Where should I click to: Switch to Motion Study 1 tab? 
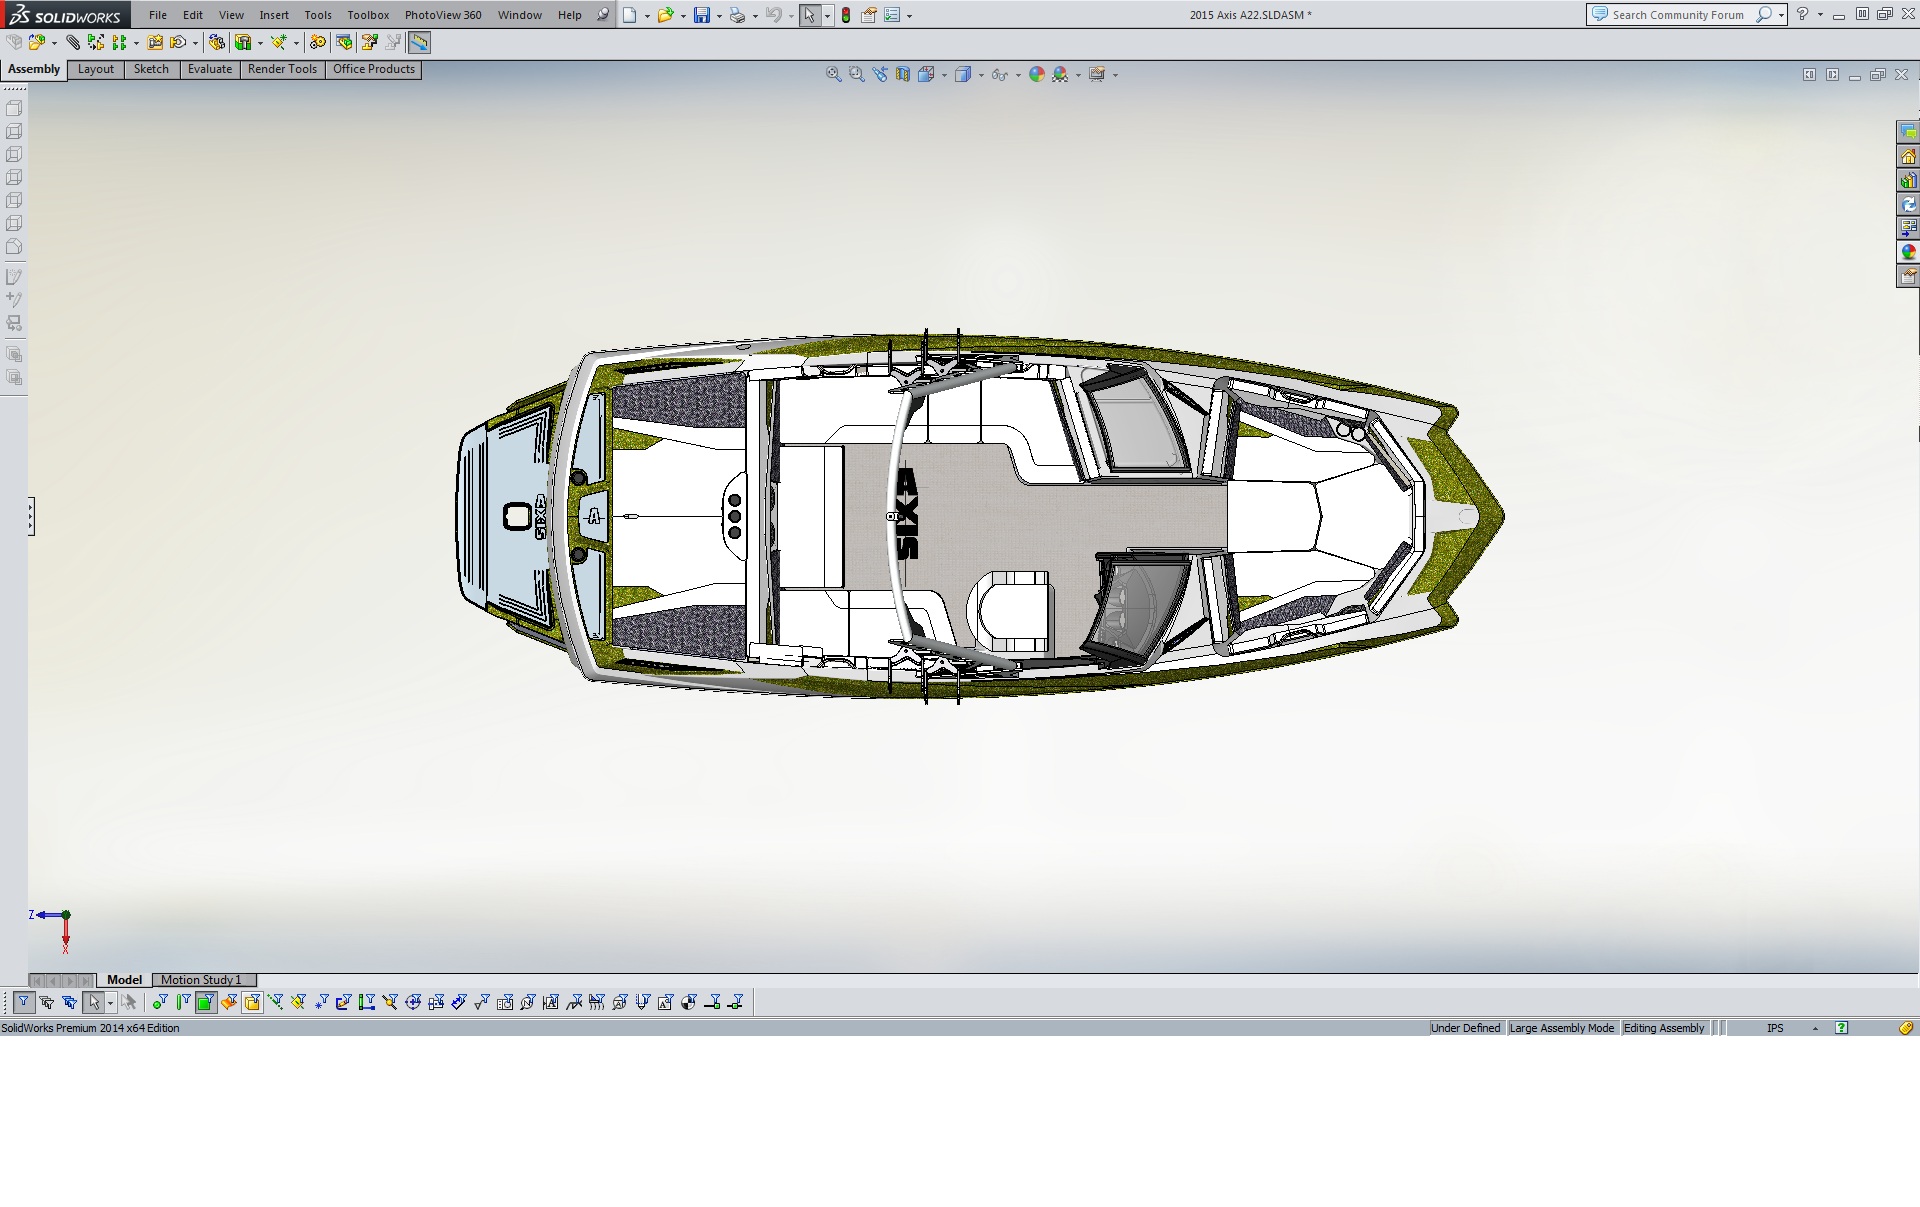(201, 980)
